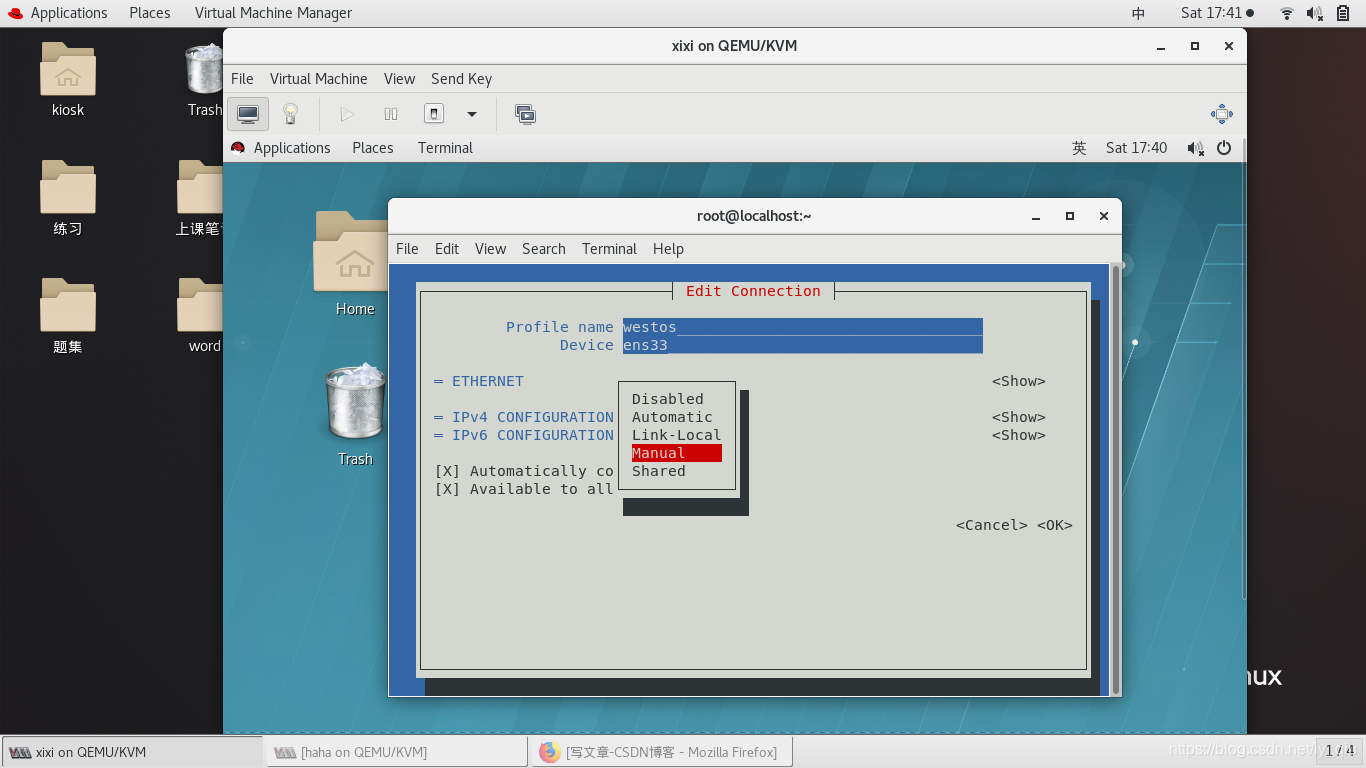The width and height of the screenshot is (1366, 768).
Task: Open shutdown options dropdown arrow
Action: tap(472, 114)
